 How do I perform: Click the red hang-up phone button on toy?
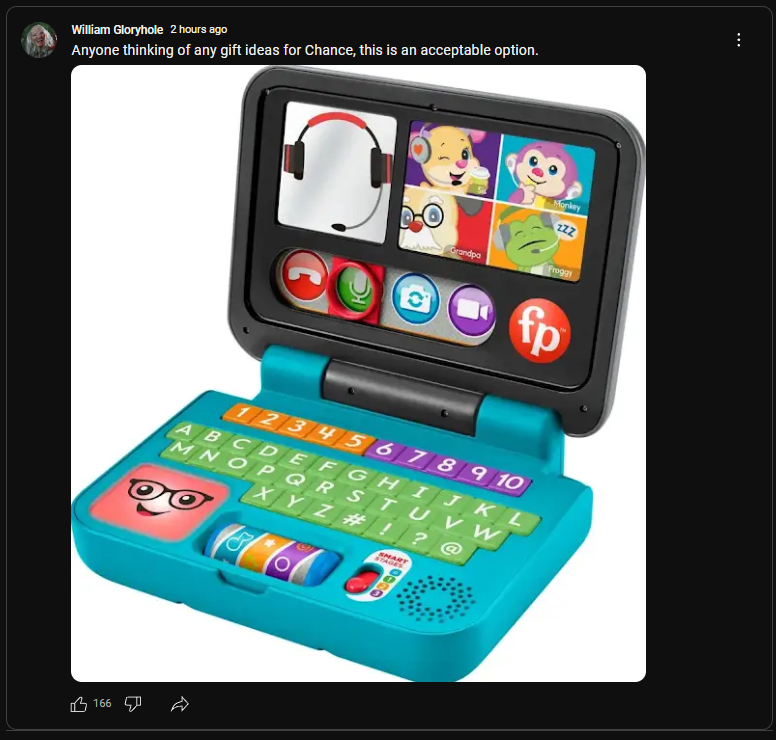(x=304, y=276)
